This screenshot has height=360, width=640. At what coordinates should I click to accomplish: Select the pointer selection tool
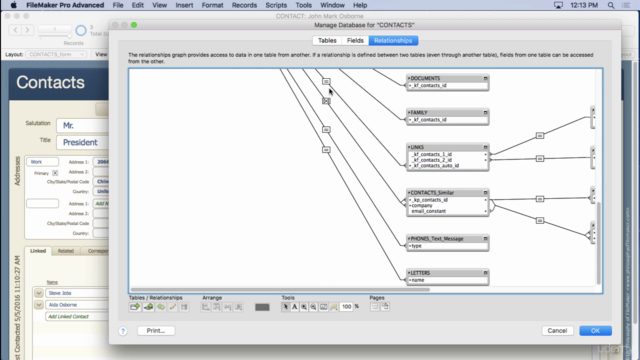pyautogui.click(x=286, y=307)
